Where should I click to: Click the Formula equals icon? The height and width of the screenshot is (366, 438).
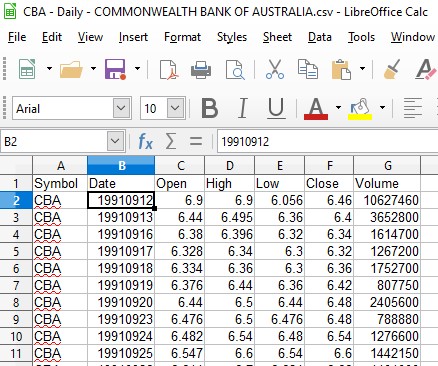196,141
